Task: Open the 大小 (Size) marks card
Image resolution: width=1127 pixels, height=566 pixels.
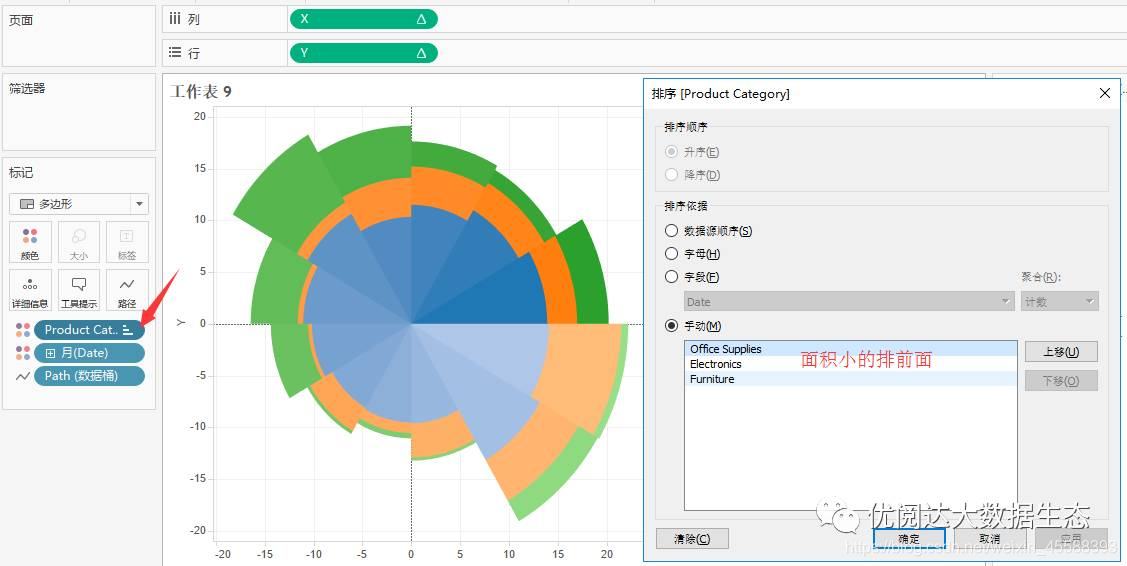Action: pos(79,242)
